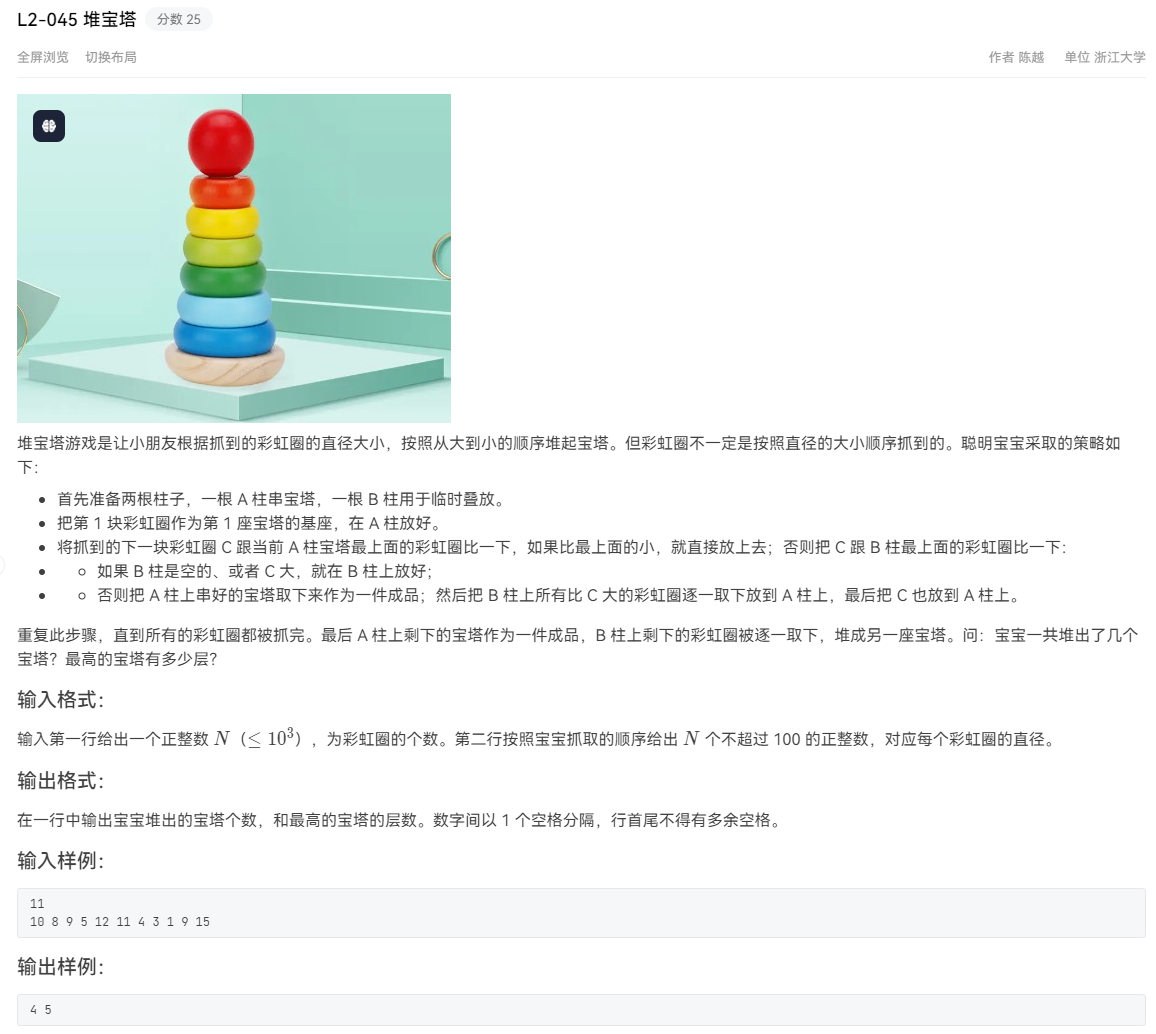Click the problem title L2-045 堆宝塔

point(77,20)
